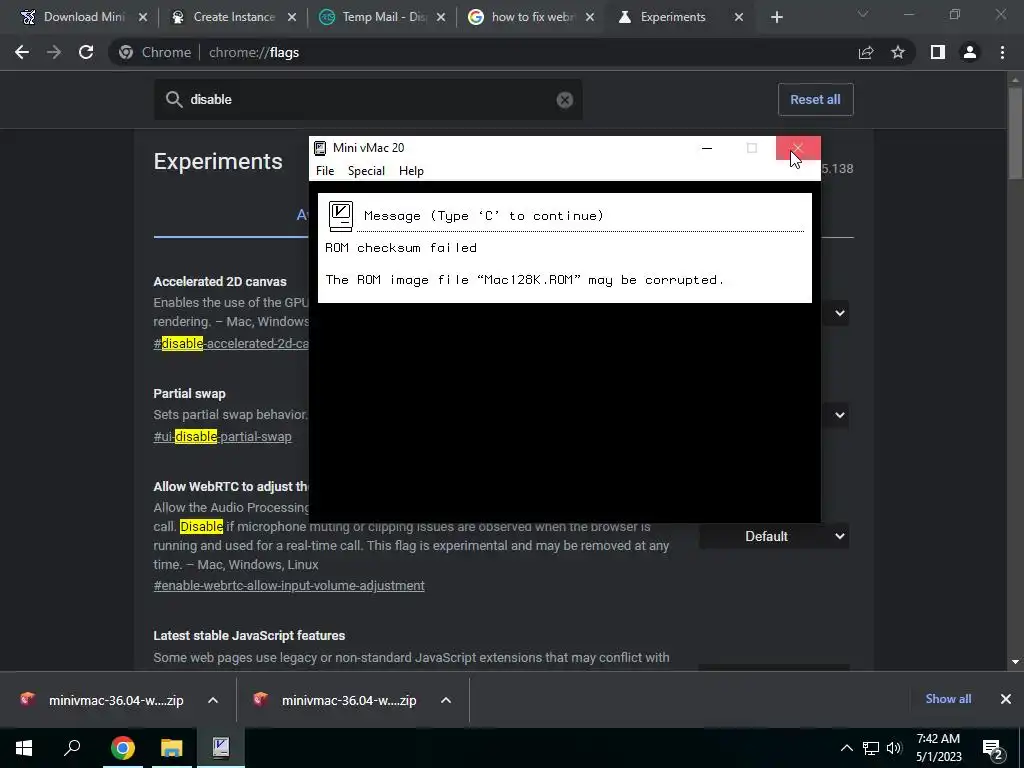
Task: Open the notification center icon
Action: [993, 748]
